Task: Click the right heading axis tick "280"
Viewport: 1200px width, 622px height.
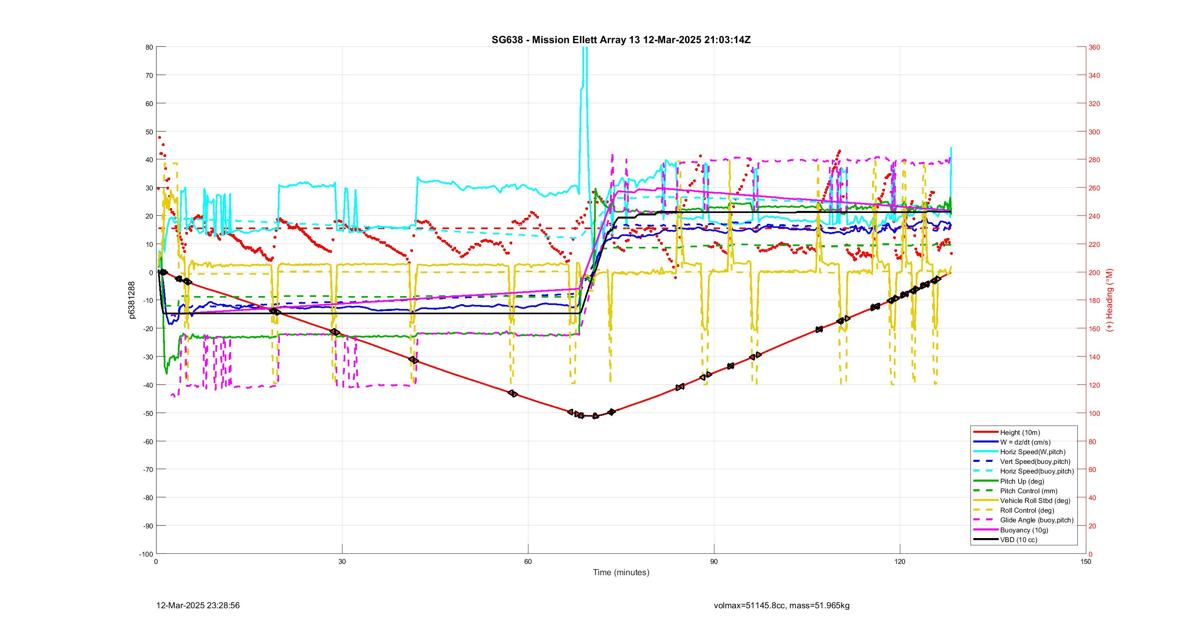Action: coord(1094,160)
